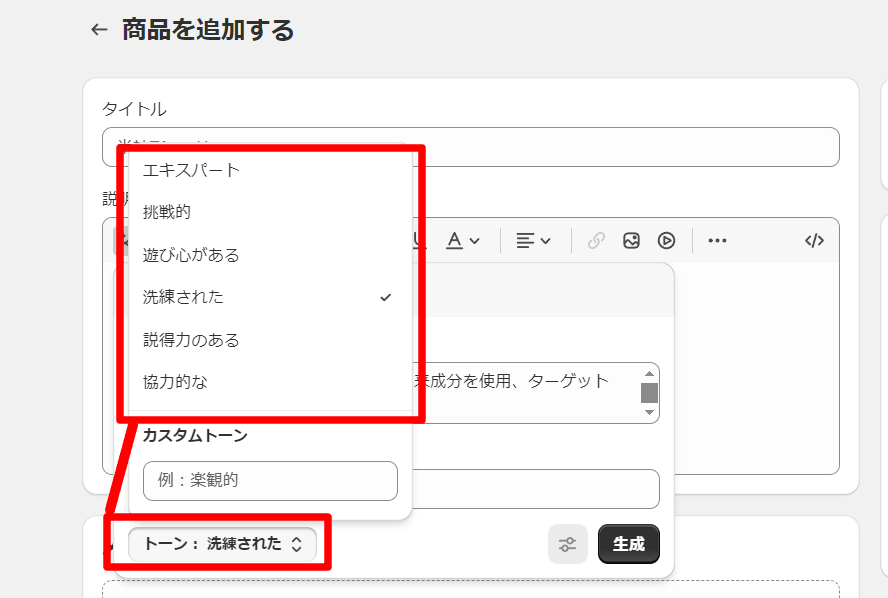Pick the 遊び心がある tone option

[192, 255]
